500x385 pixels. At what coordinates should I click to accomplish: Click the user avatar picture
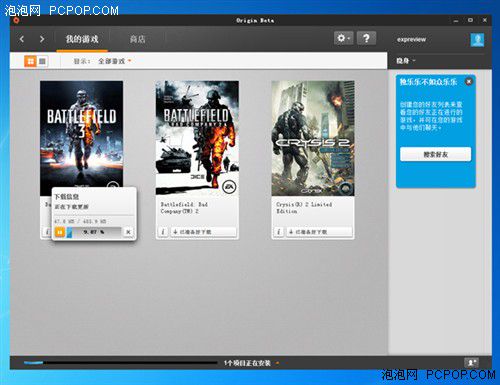[x=477, y=40]
